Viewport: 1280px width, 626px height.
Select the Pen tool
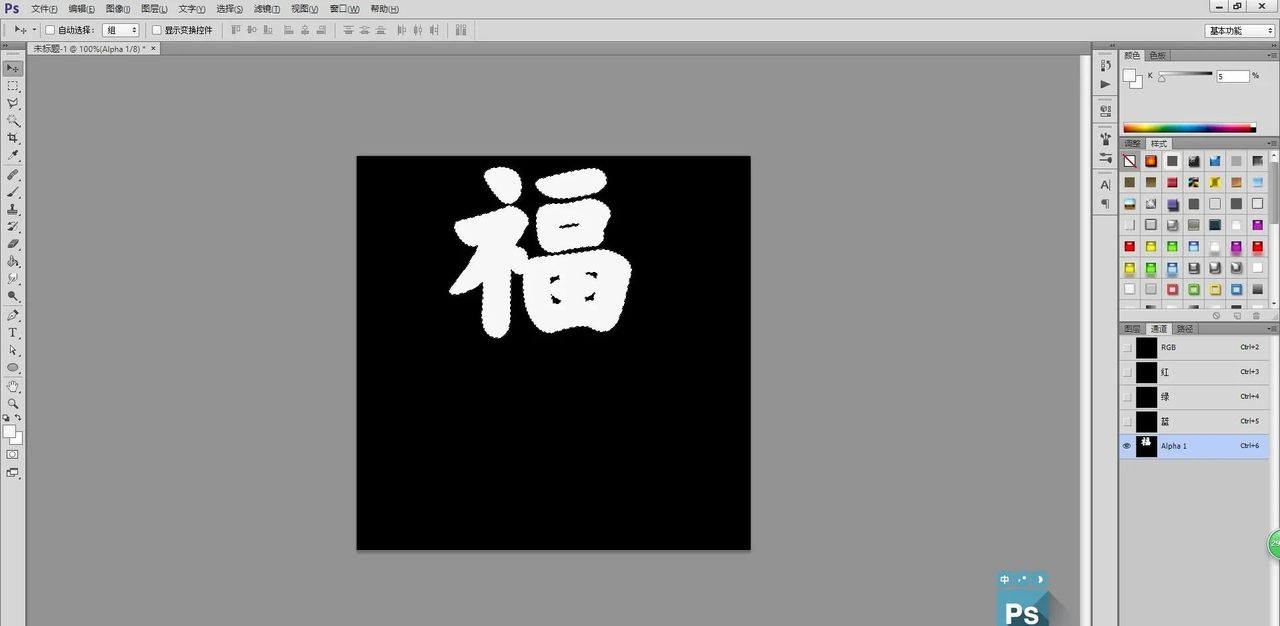(x=13, y=315)
